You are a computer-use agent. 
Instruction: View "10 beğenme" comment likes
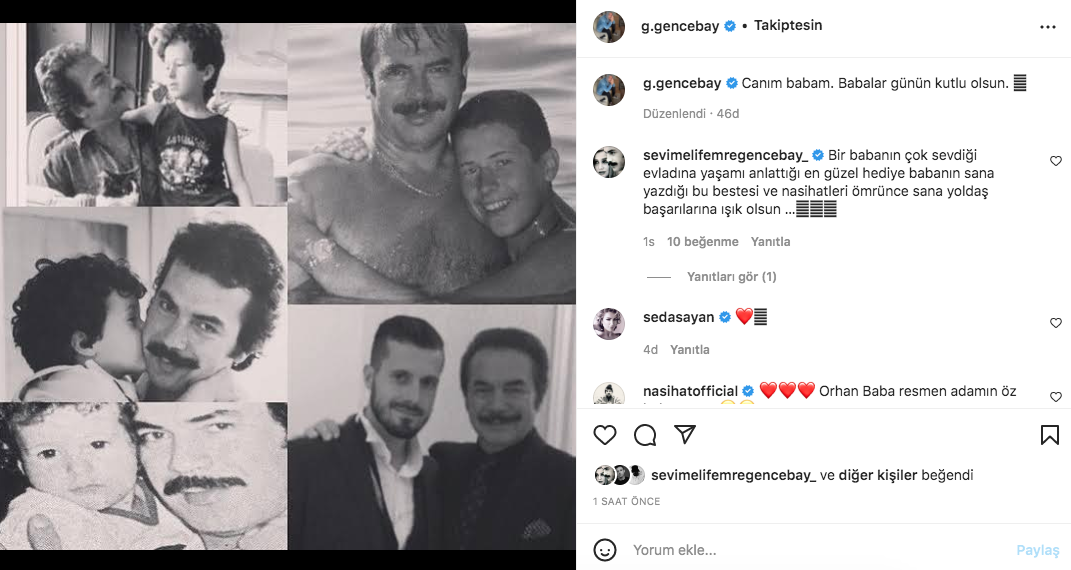702,242
